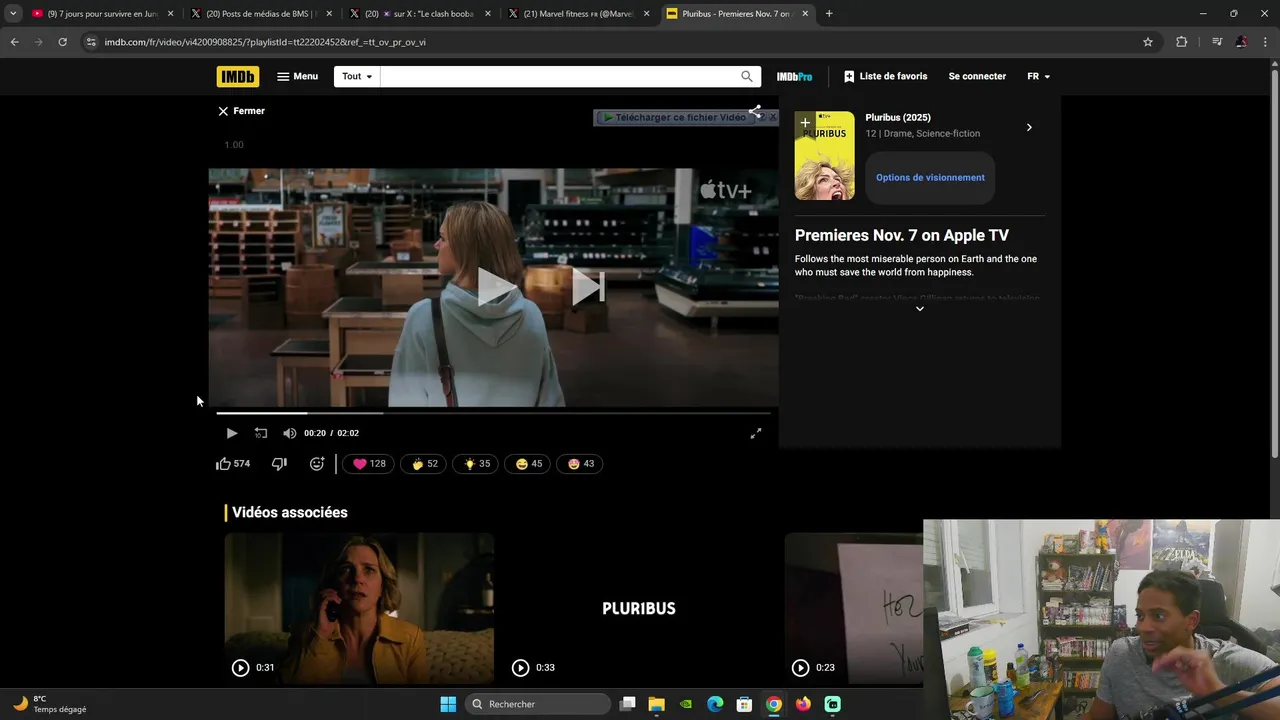Screen dimensions: 1280x720
Task: Add Pluribus poster to watchlist
Action: (805, 123)
